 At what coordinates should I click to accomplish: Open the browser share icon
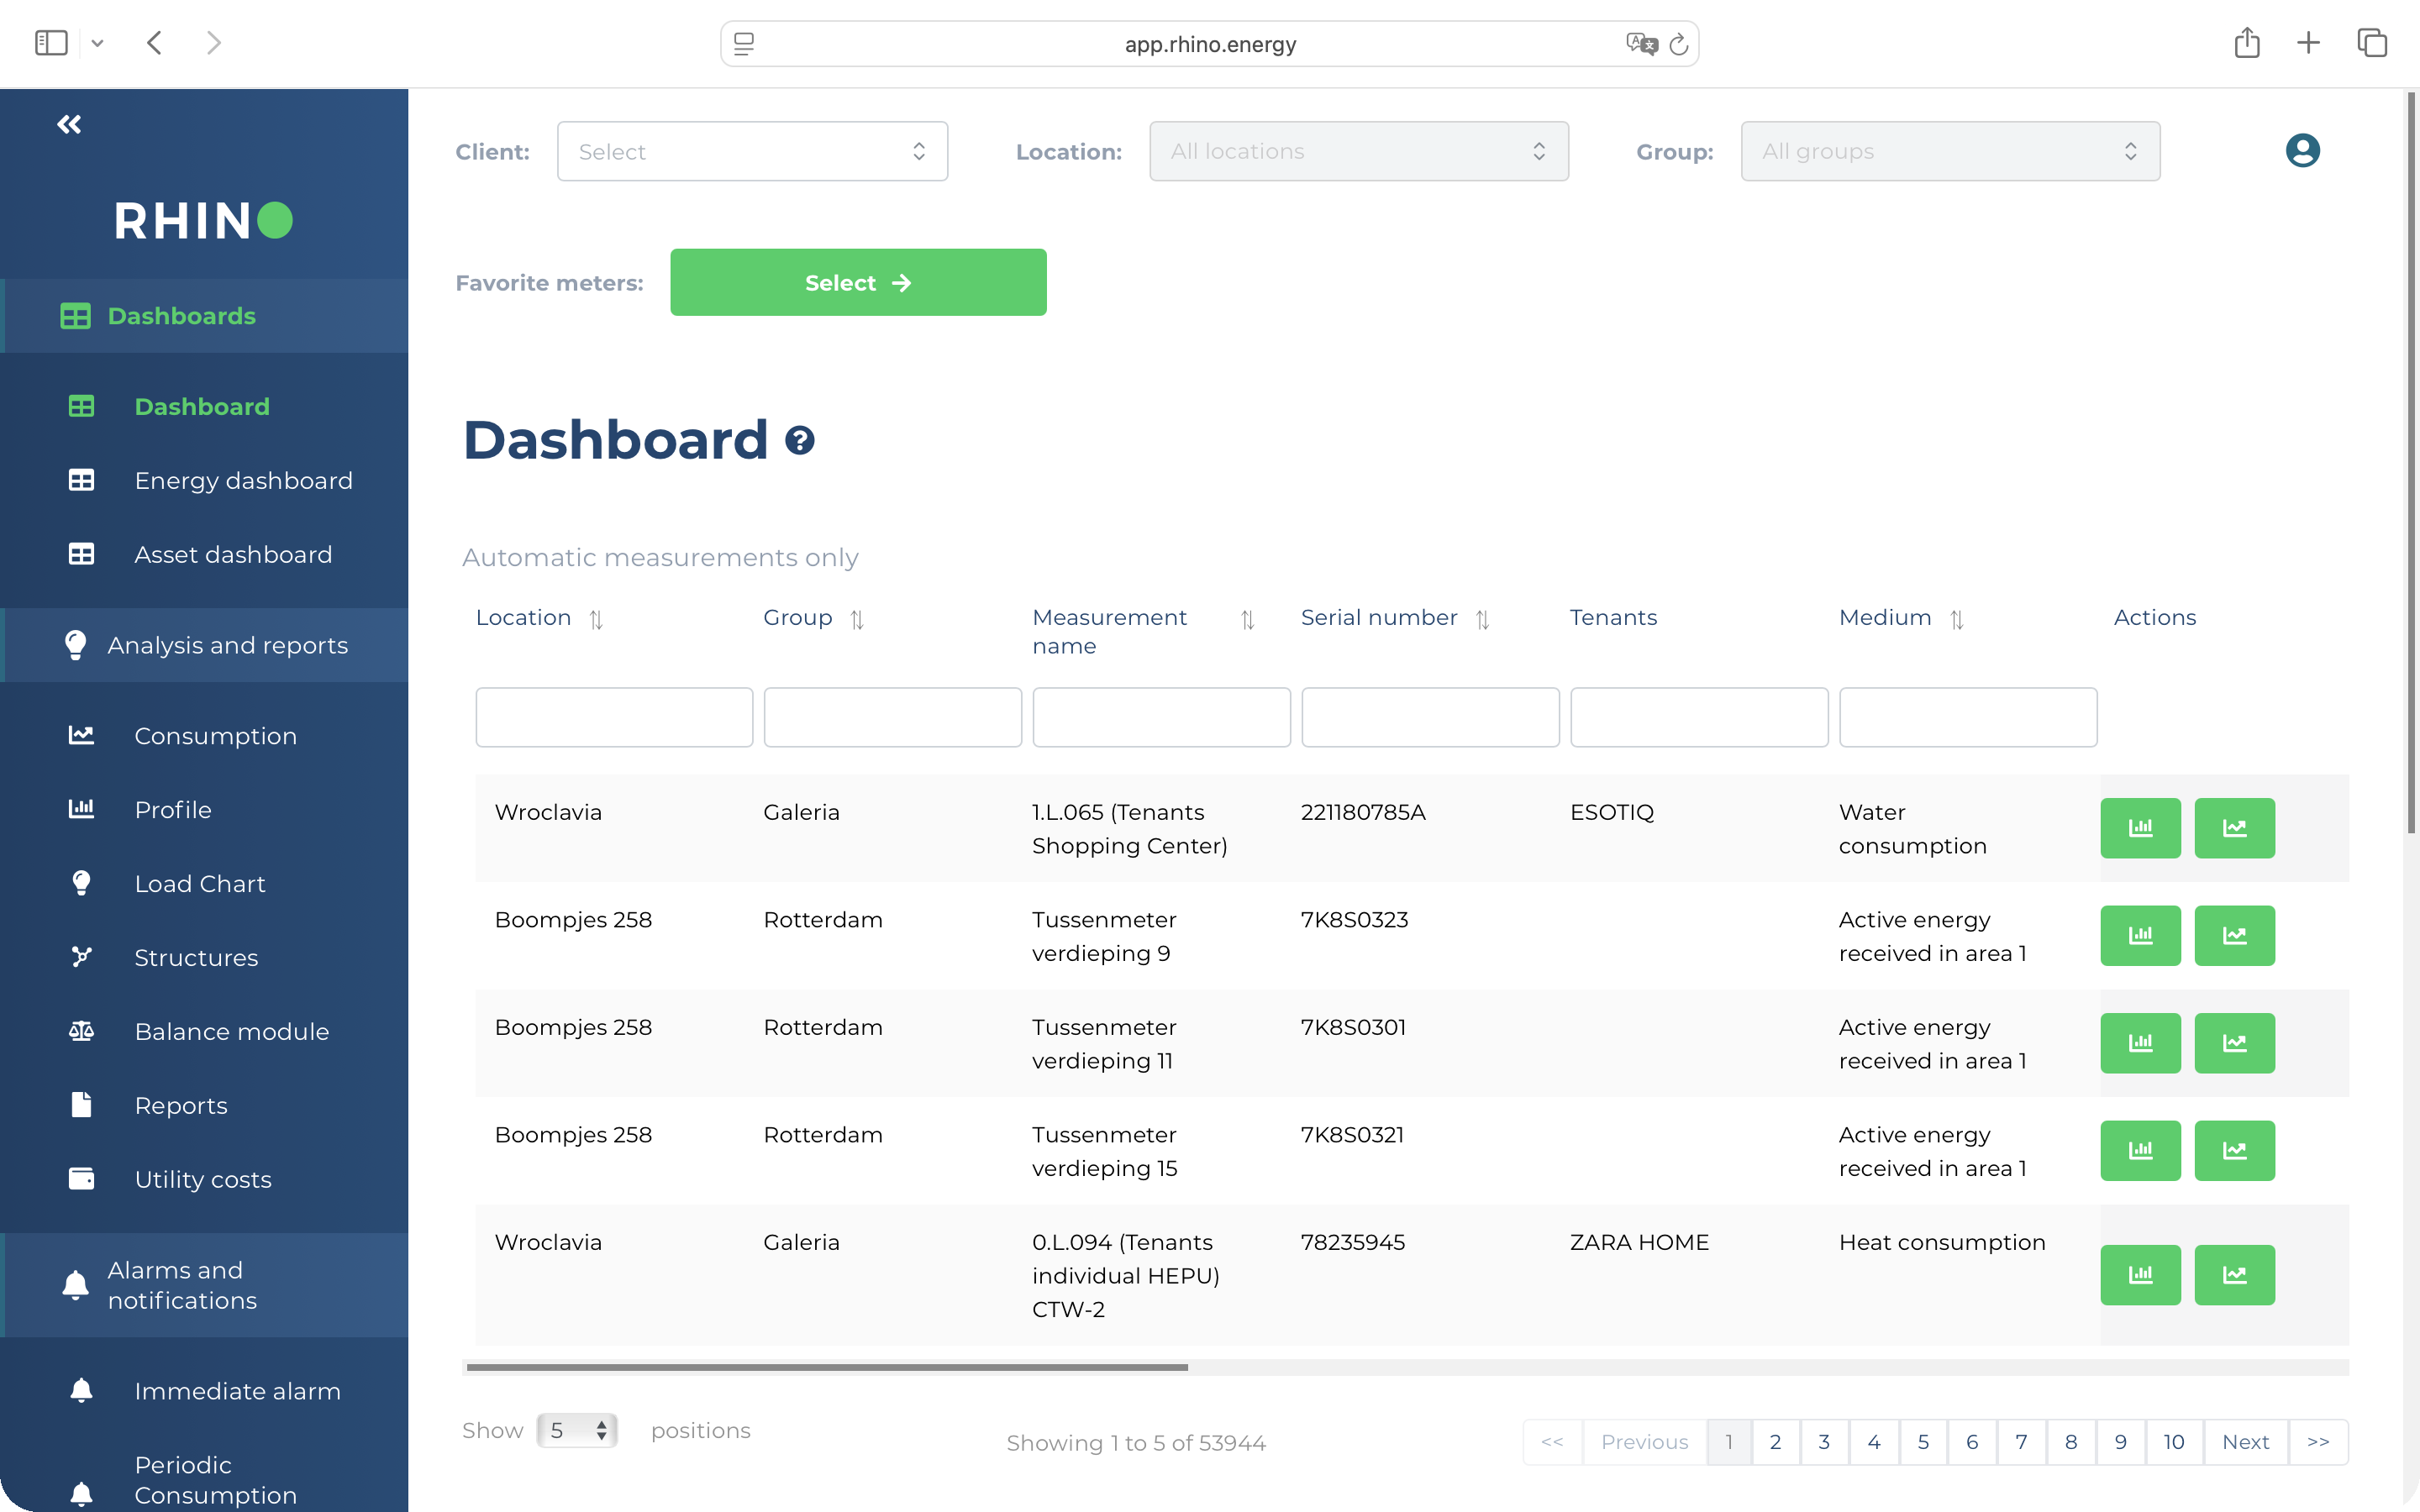point(2247,43)
